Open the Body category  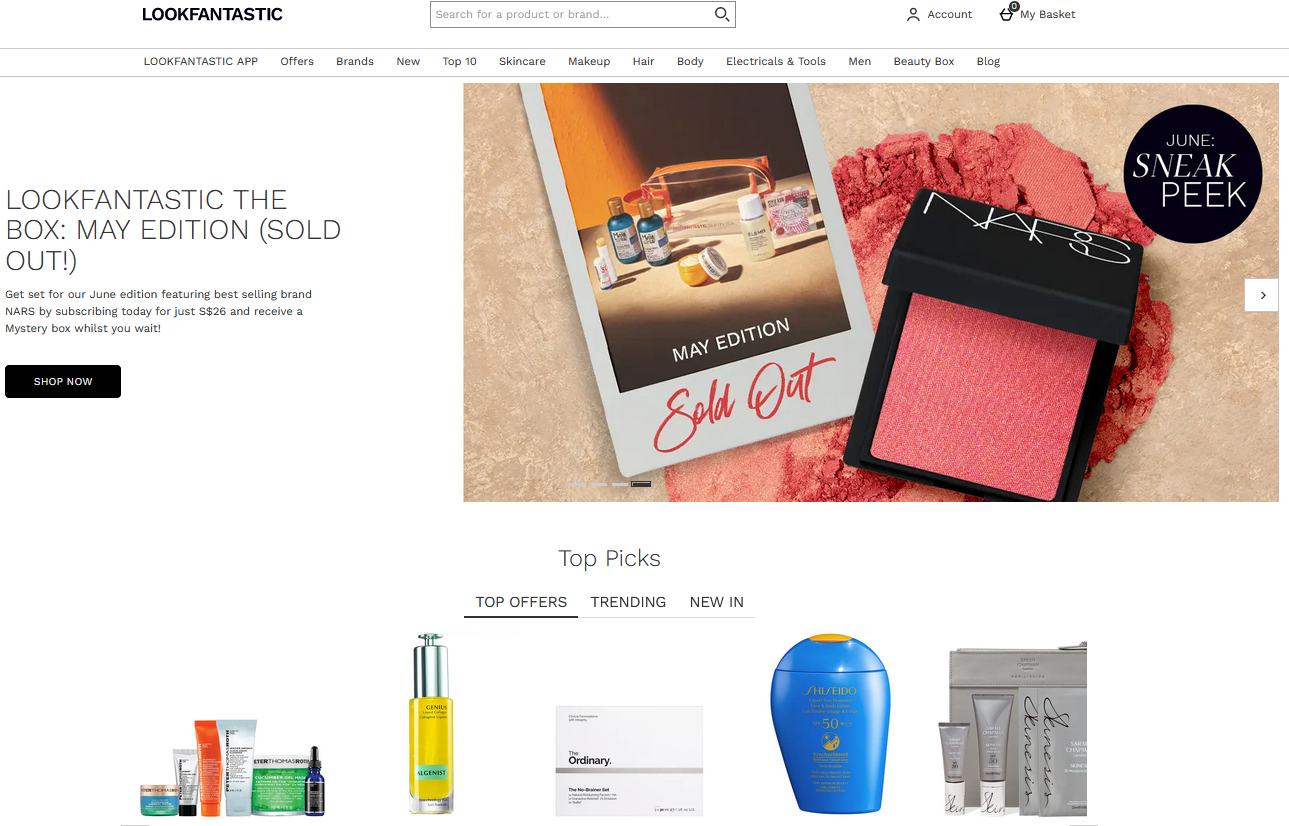coord(690,61)
